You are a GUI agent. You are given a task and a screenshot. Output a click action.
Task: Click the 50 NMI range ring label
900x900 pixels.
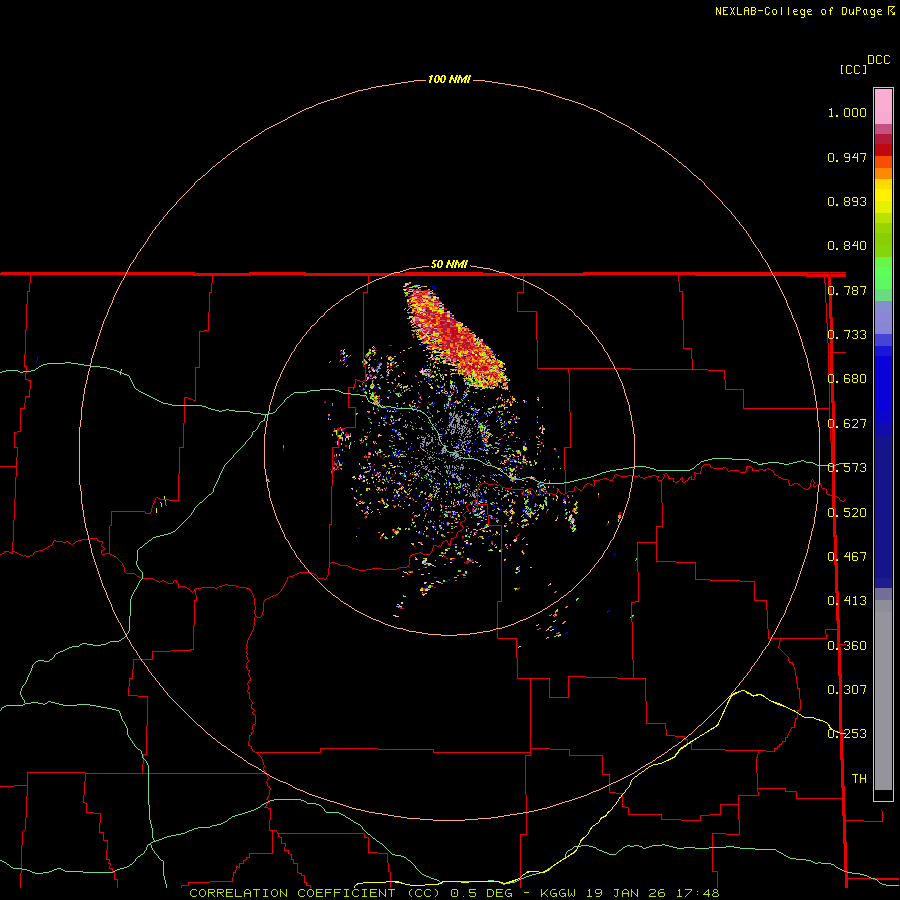(449, 265)
